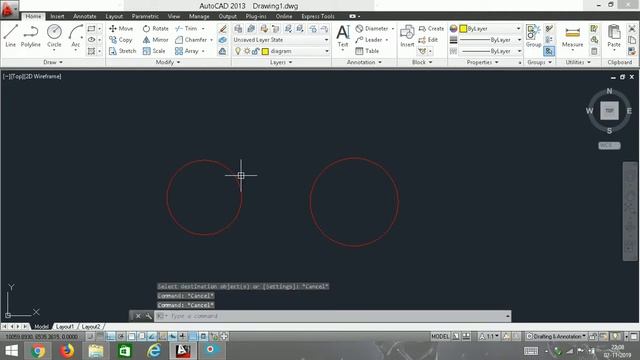Toggle the MODEL space button in status bar
640x360 pixels.
pyautogui.click(x=440, y=336)
